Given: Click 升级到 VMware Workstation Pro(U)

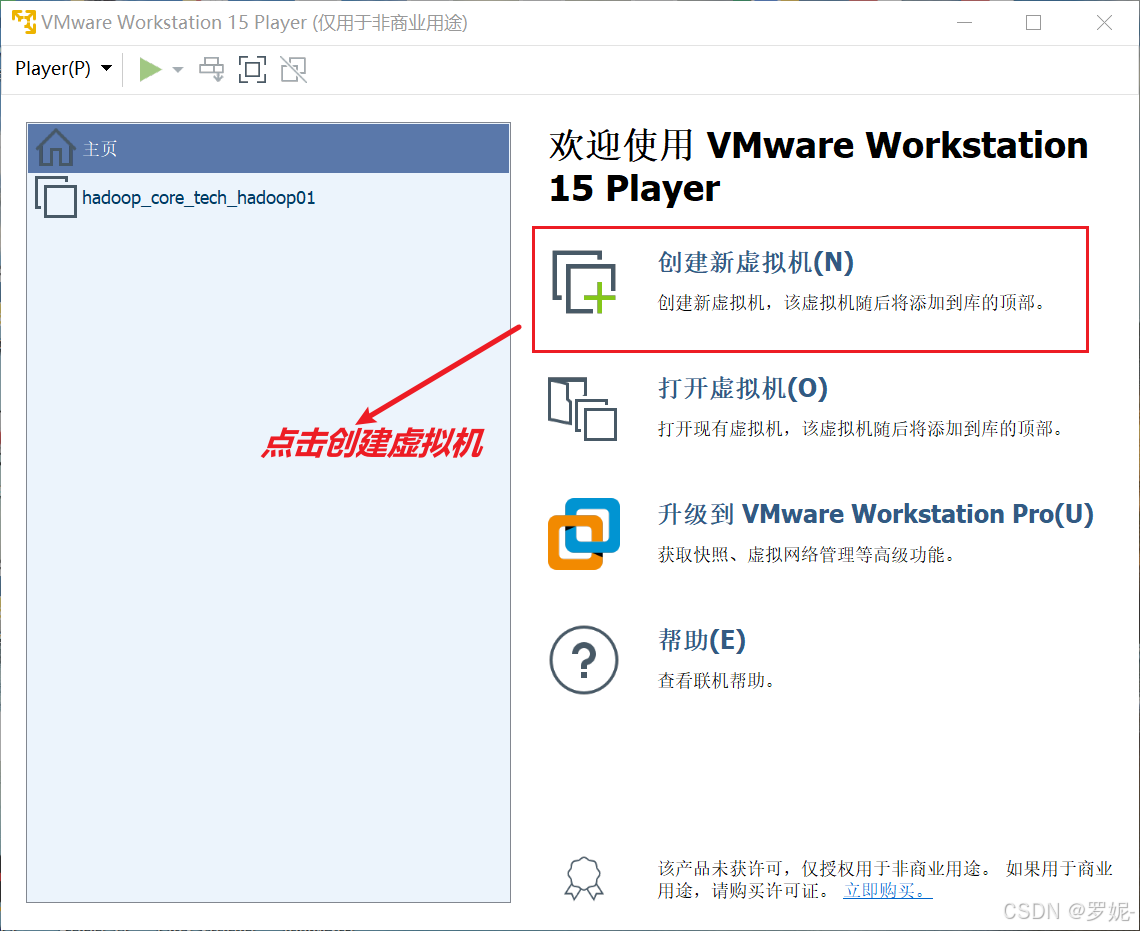Looking at the screenshot, I should (x=875, y=514).
